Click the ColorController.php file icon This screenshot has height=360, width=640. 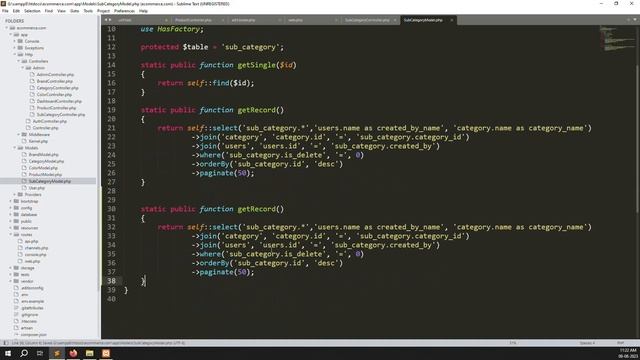(32, 94)
